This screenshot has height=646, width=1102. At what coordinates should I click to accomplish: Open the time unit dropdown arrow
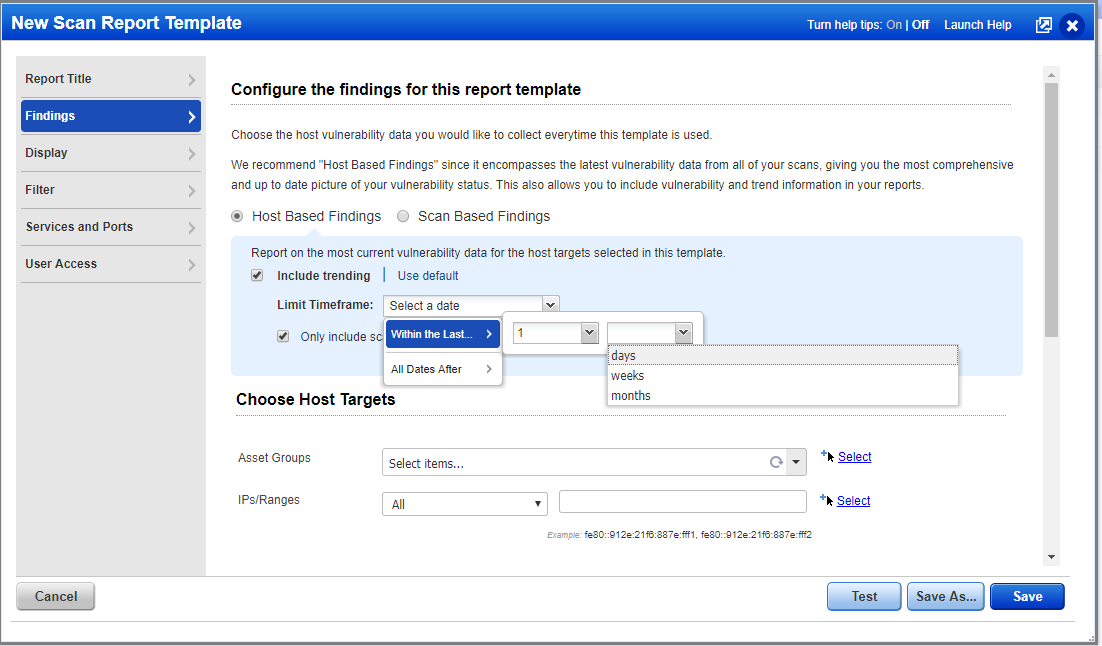point(683,333)
